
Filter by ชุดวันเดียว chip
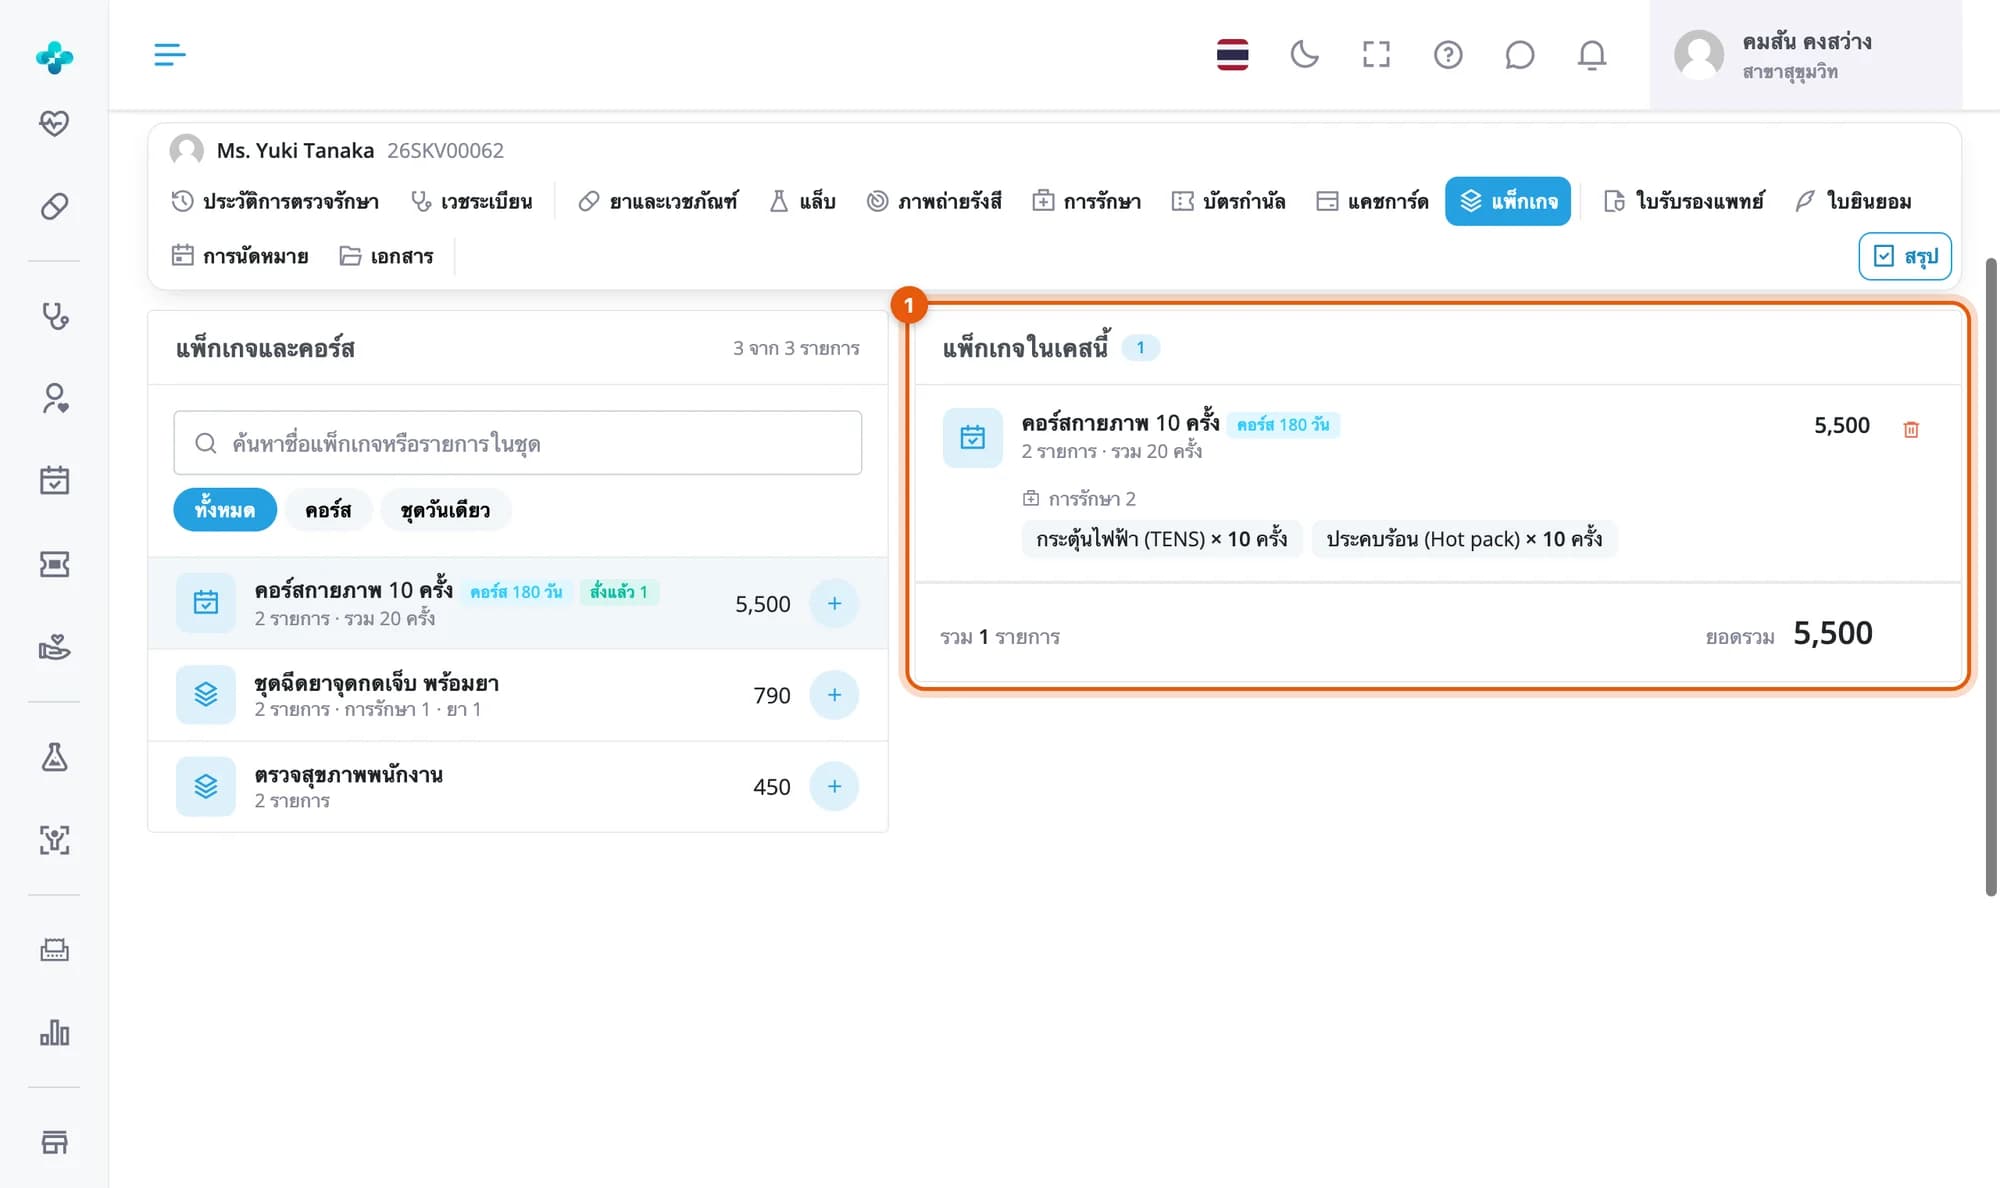[445, 510]
